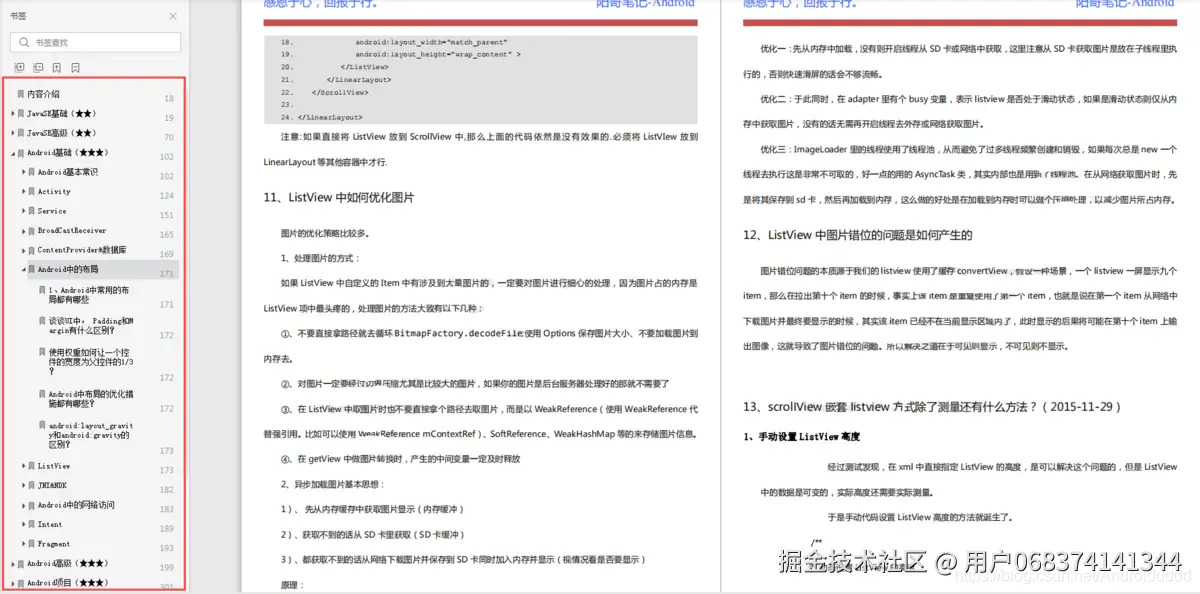This screenshot has height=594, width=1200.
Task: Click the plain bookmark icon in panel toolbar
Action: (76, 68)
